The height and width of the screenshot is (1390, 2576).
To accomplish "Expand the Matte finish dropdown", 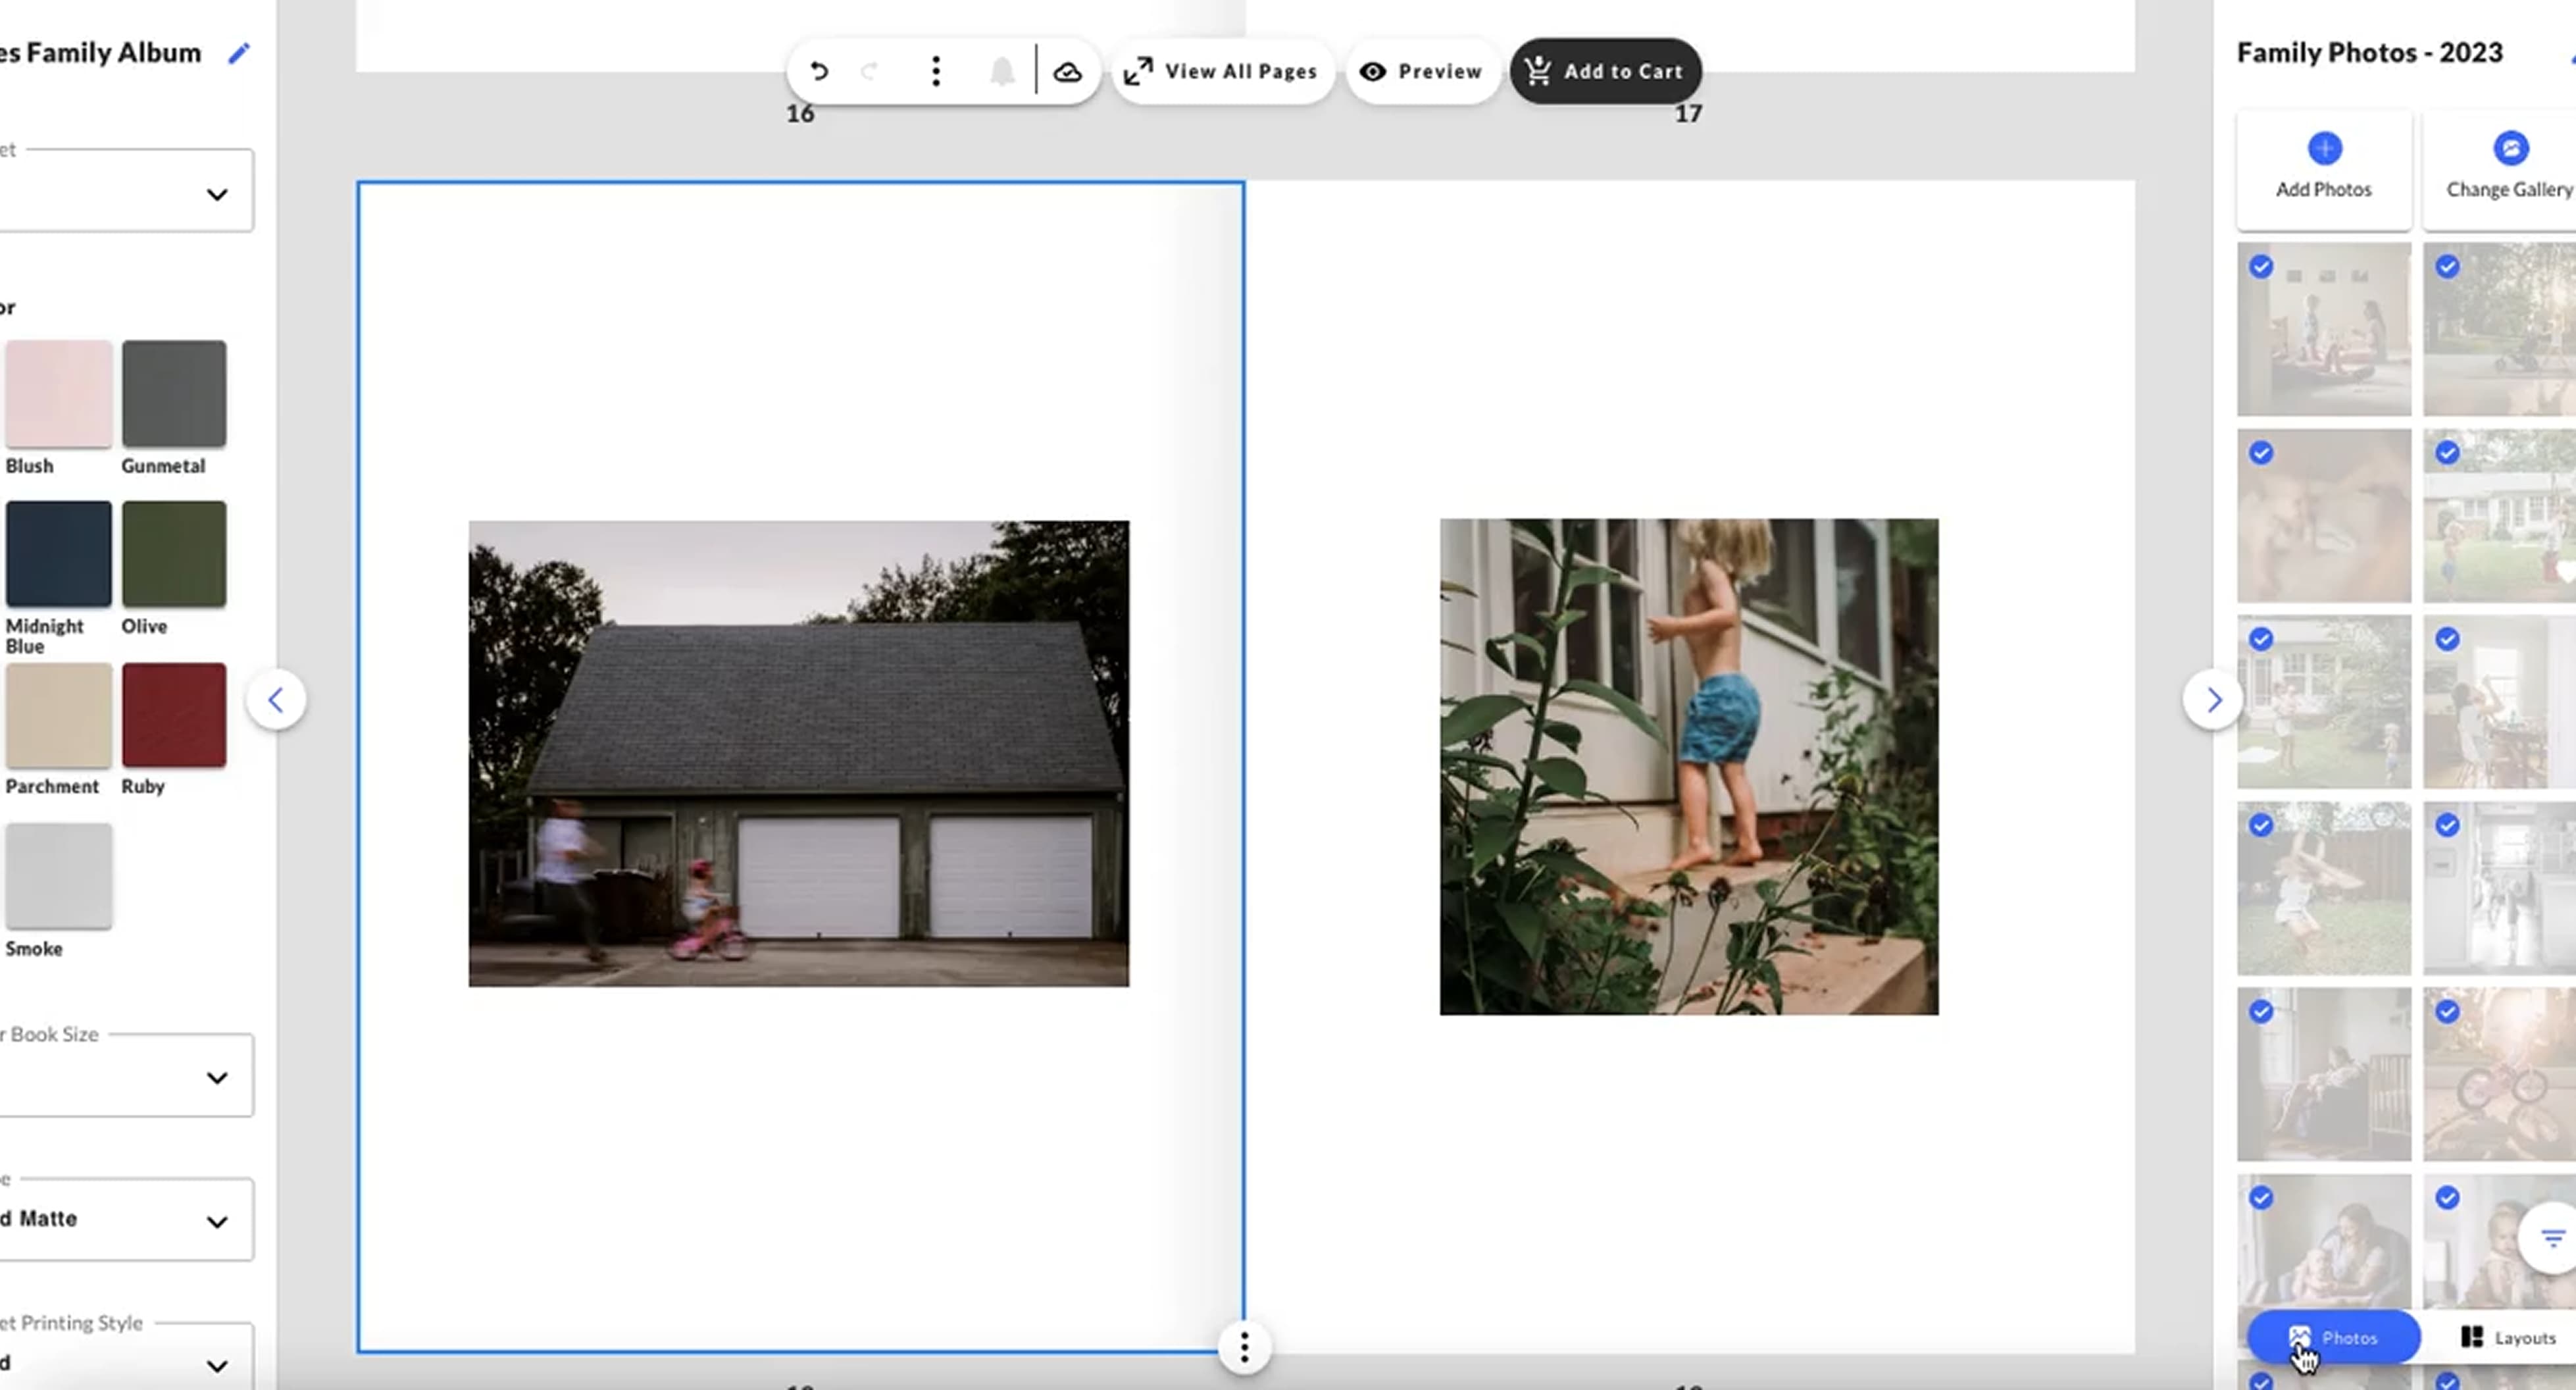I will (216, 1221).
